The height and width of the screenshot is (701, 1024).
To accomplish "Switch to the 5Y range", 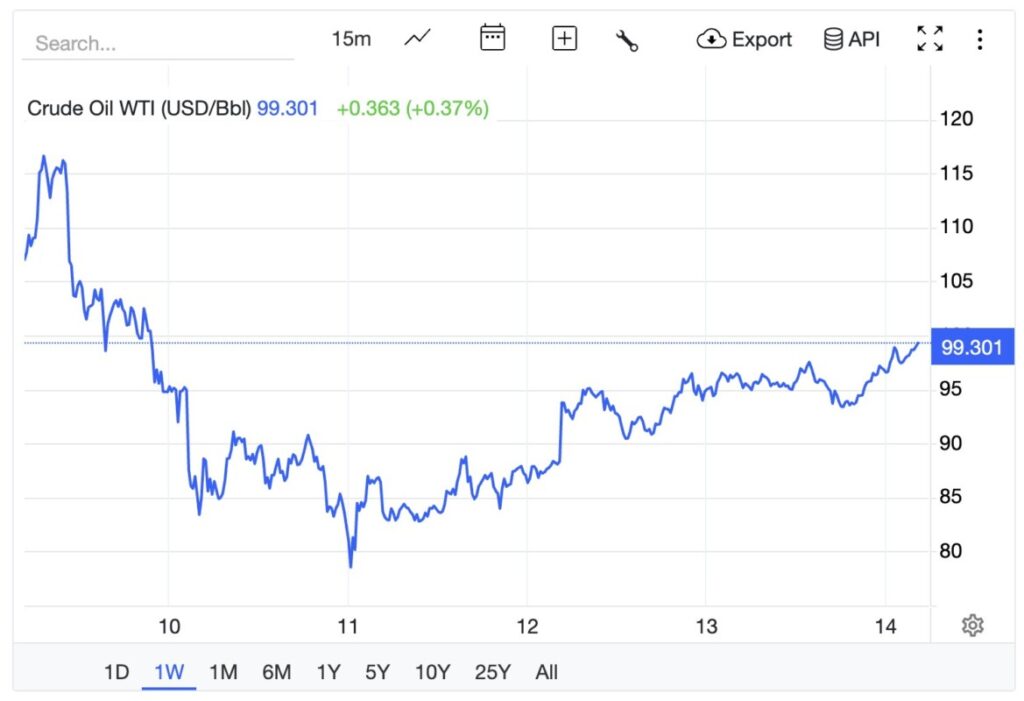I will tap(377, 672).
